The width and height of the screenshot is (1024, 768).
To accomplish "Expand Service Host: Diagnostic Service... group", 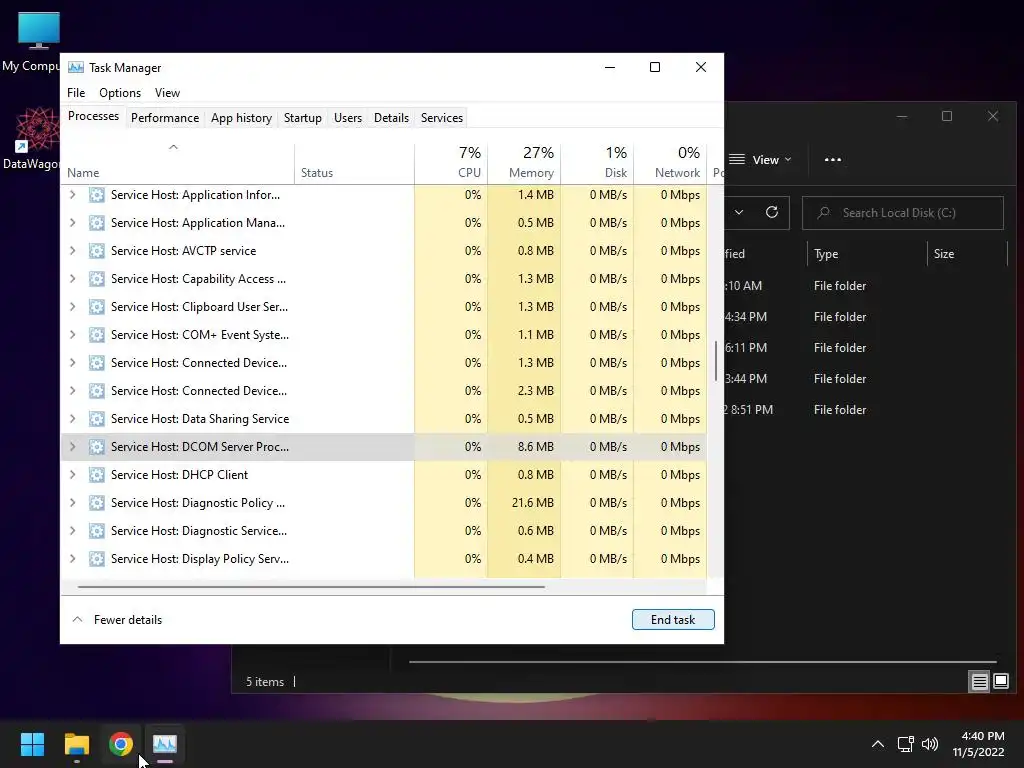I will (x=72, y=531).
